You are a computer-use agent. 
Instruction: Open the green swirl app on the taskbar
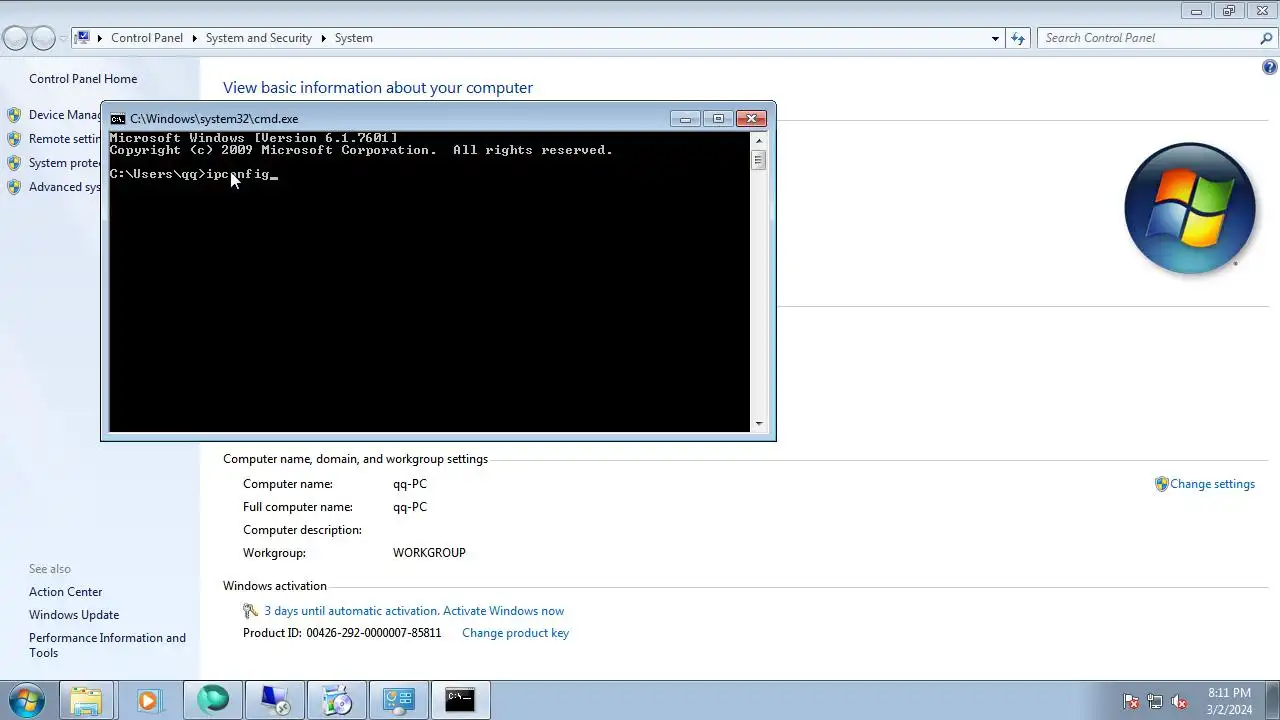pos(212,700)
